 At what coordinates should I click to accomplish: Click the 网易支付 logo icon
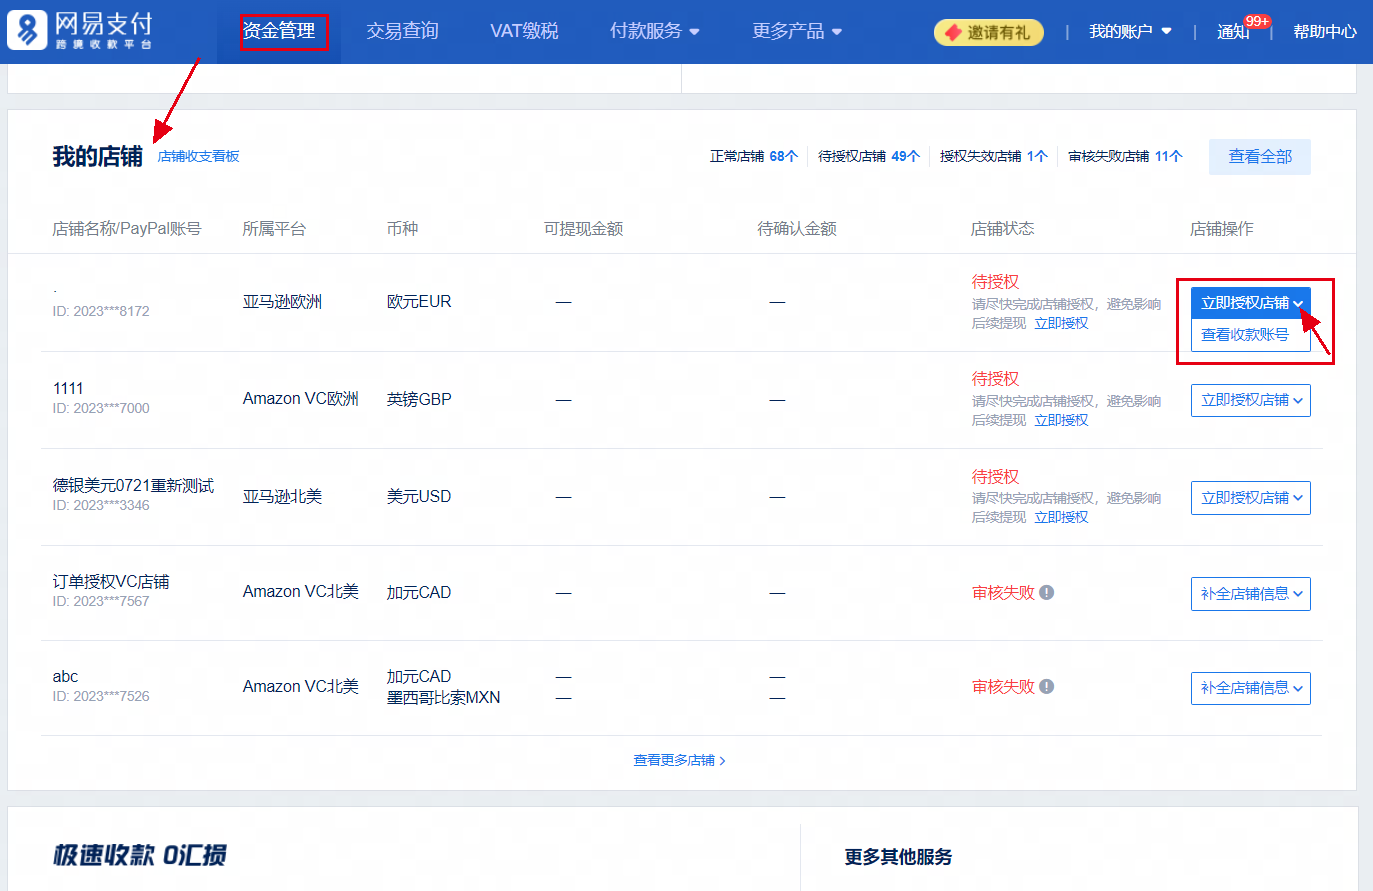pyautogui.click(x=27, y=30)
